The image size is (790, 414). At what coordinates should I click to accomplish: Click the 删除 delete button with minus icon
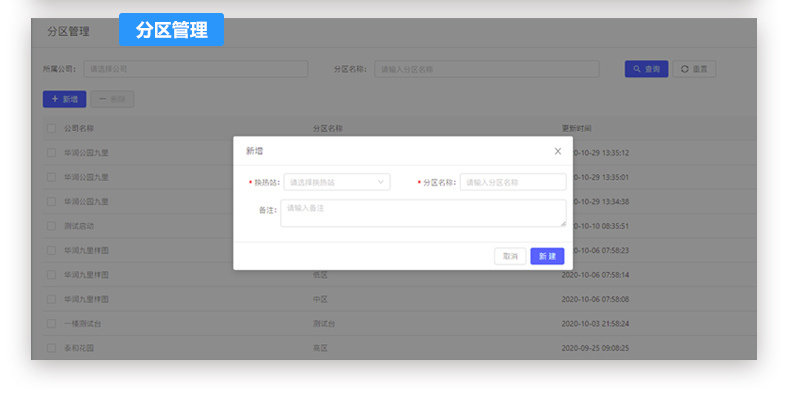112,99
